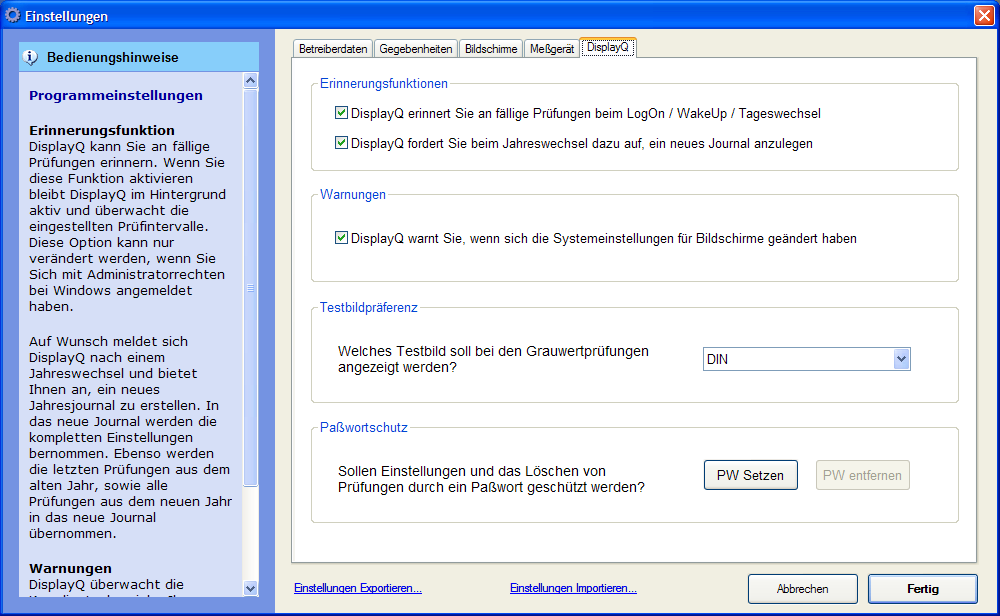Close the Einstellungen window
Image resolution: width=1000 pixels, height=616 pixels.
pyautogui.click(x=984, y=15)
